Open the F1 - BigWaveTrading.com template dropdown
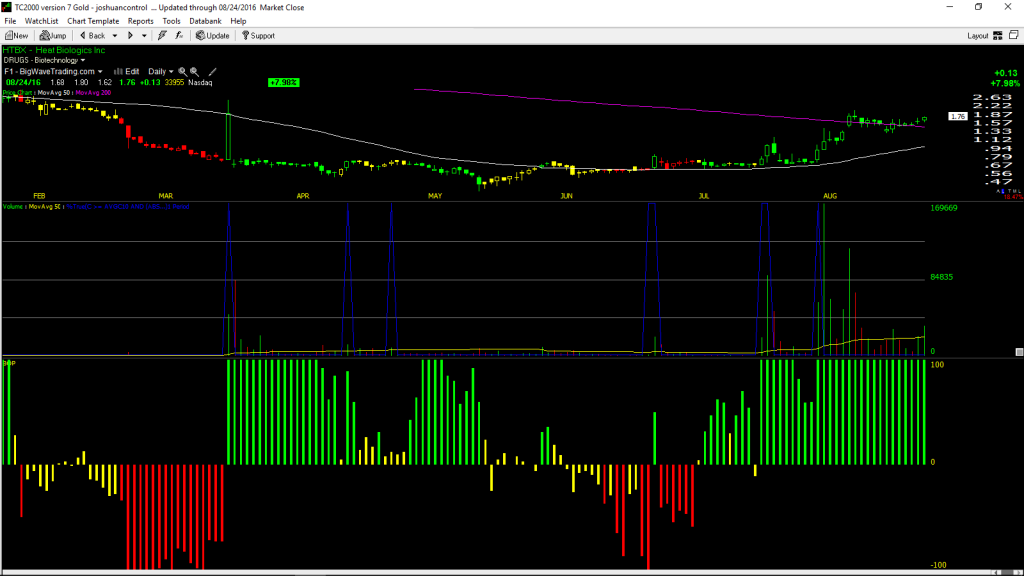Screen dimensions: 1024x576 pos(53,72)
